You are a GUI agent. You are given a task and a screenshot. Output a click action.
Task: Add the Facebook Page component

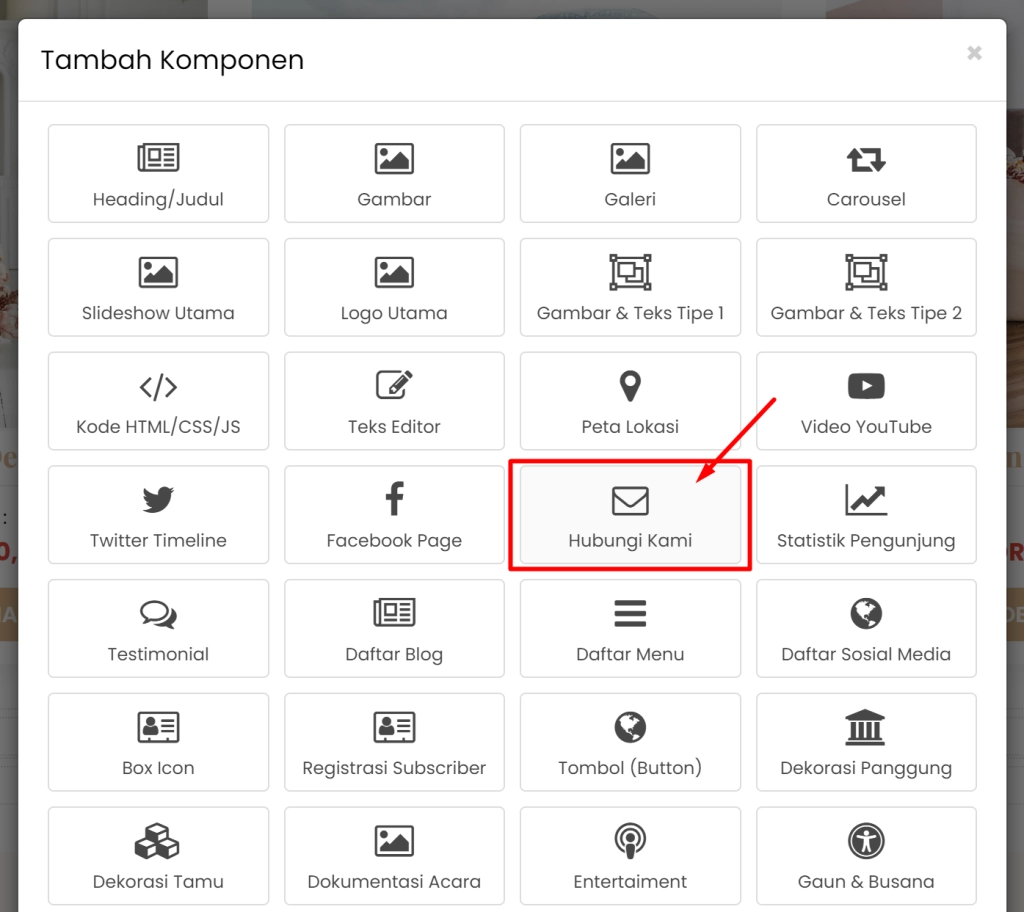point(394,515)
